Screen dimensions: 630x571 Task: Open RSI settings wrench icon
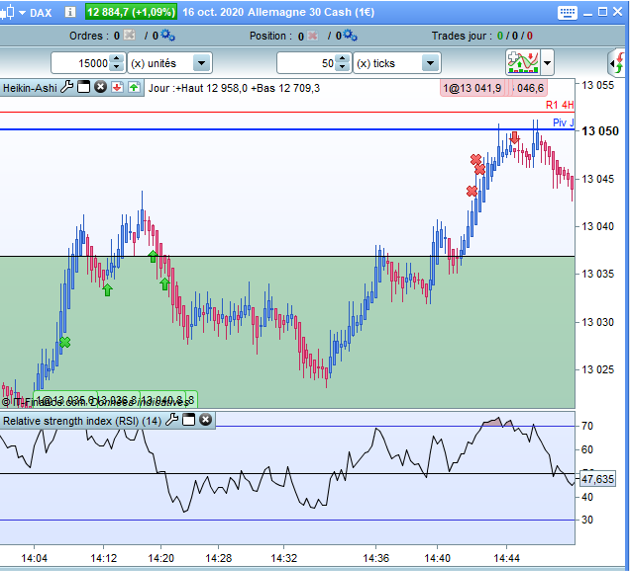coord(172,420)
